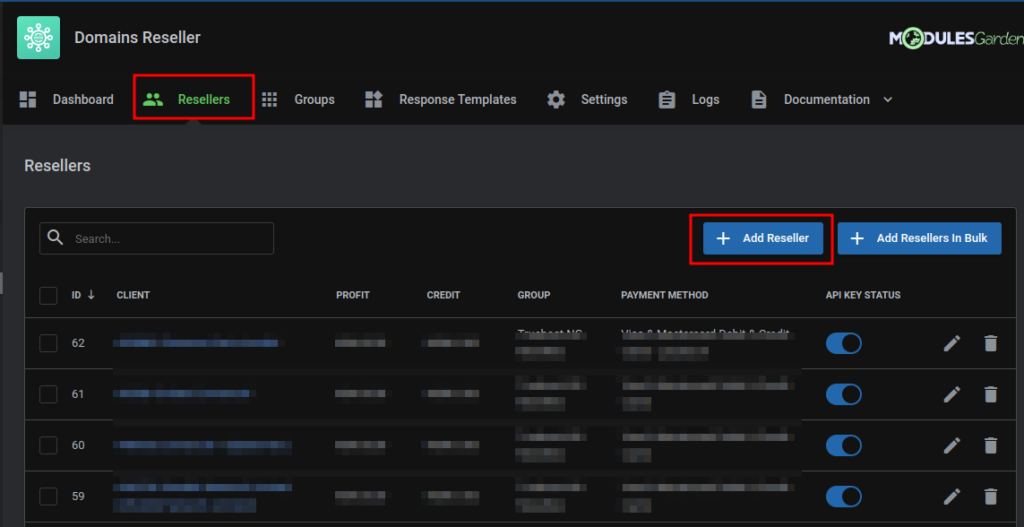Viewport: 1024px width, 527px height.
Task: Check the select-all checkbox in header
Action: [48, 295]
